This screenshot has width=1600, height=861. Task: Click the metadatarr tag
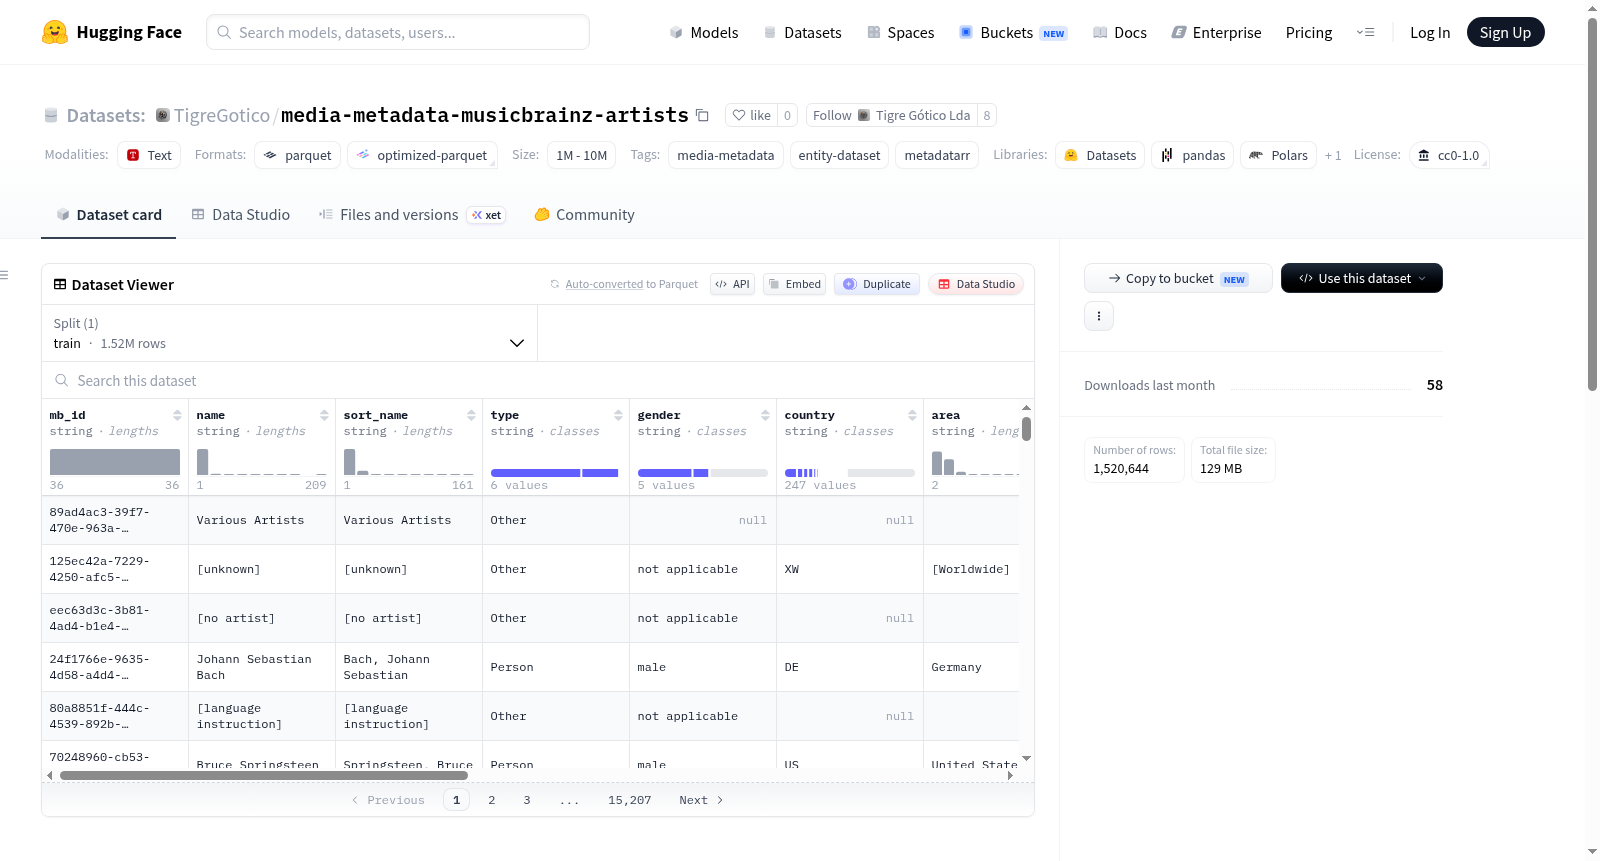tap(937, 155)
